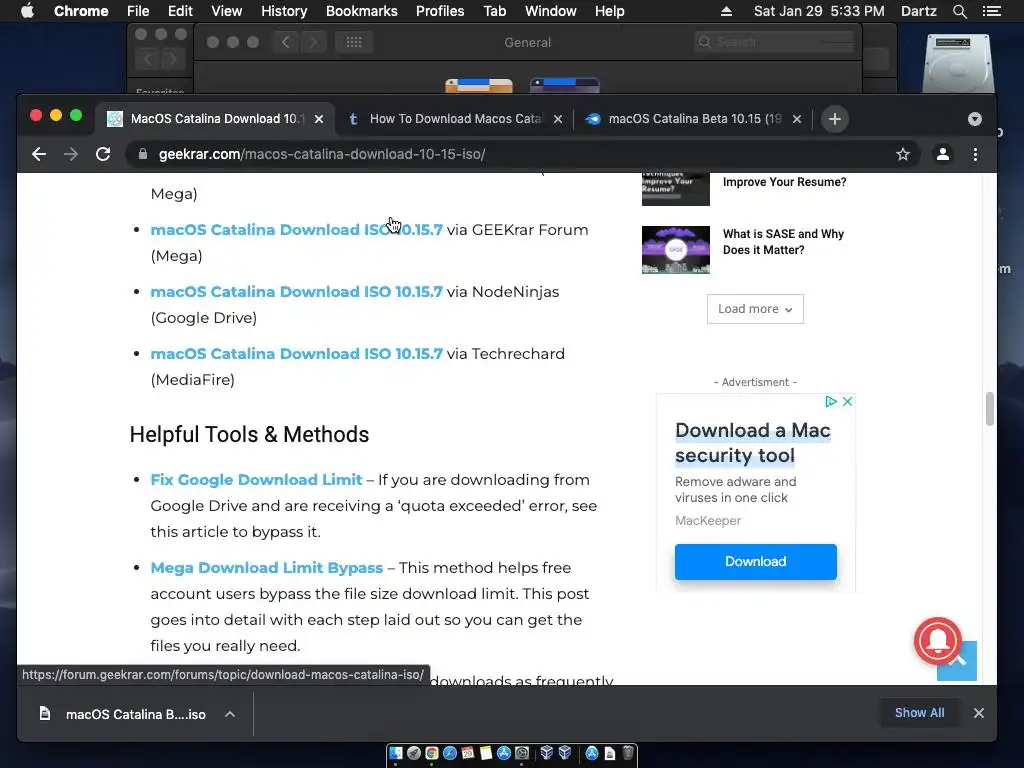Close the downloads bar
This screenshot has width=1024, height=768.
[x=978, y=713]
